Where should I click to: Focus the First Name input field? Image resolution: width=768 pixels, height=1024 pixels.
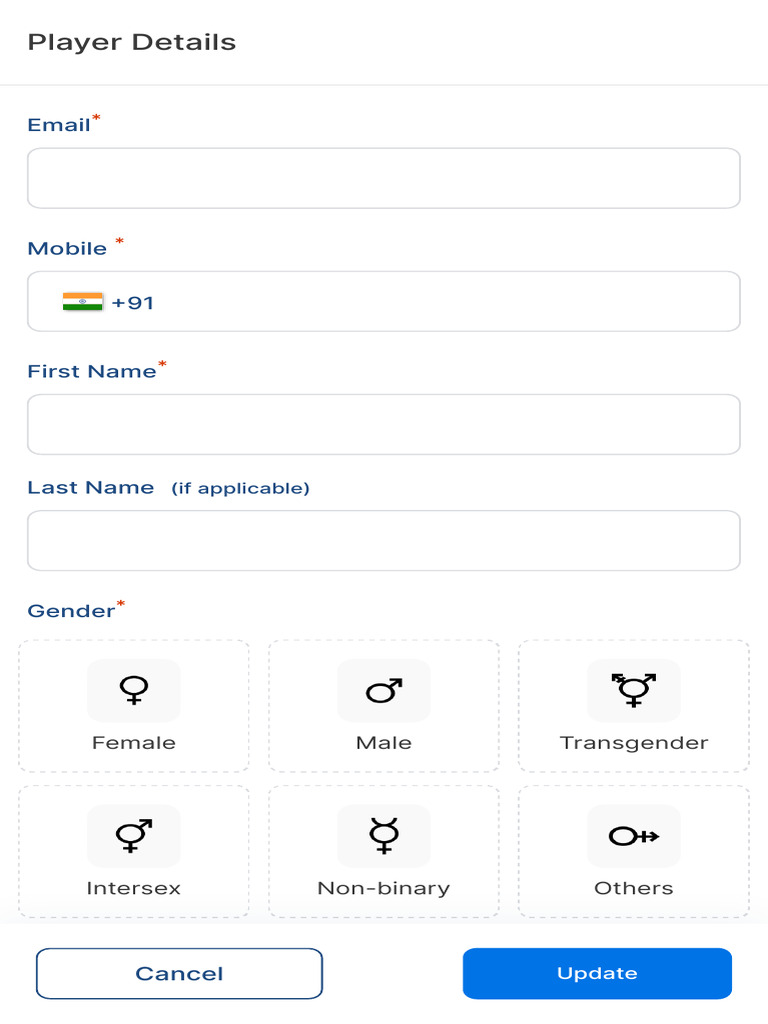click(x=384, y=424)
